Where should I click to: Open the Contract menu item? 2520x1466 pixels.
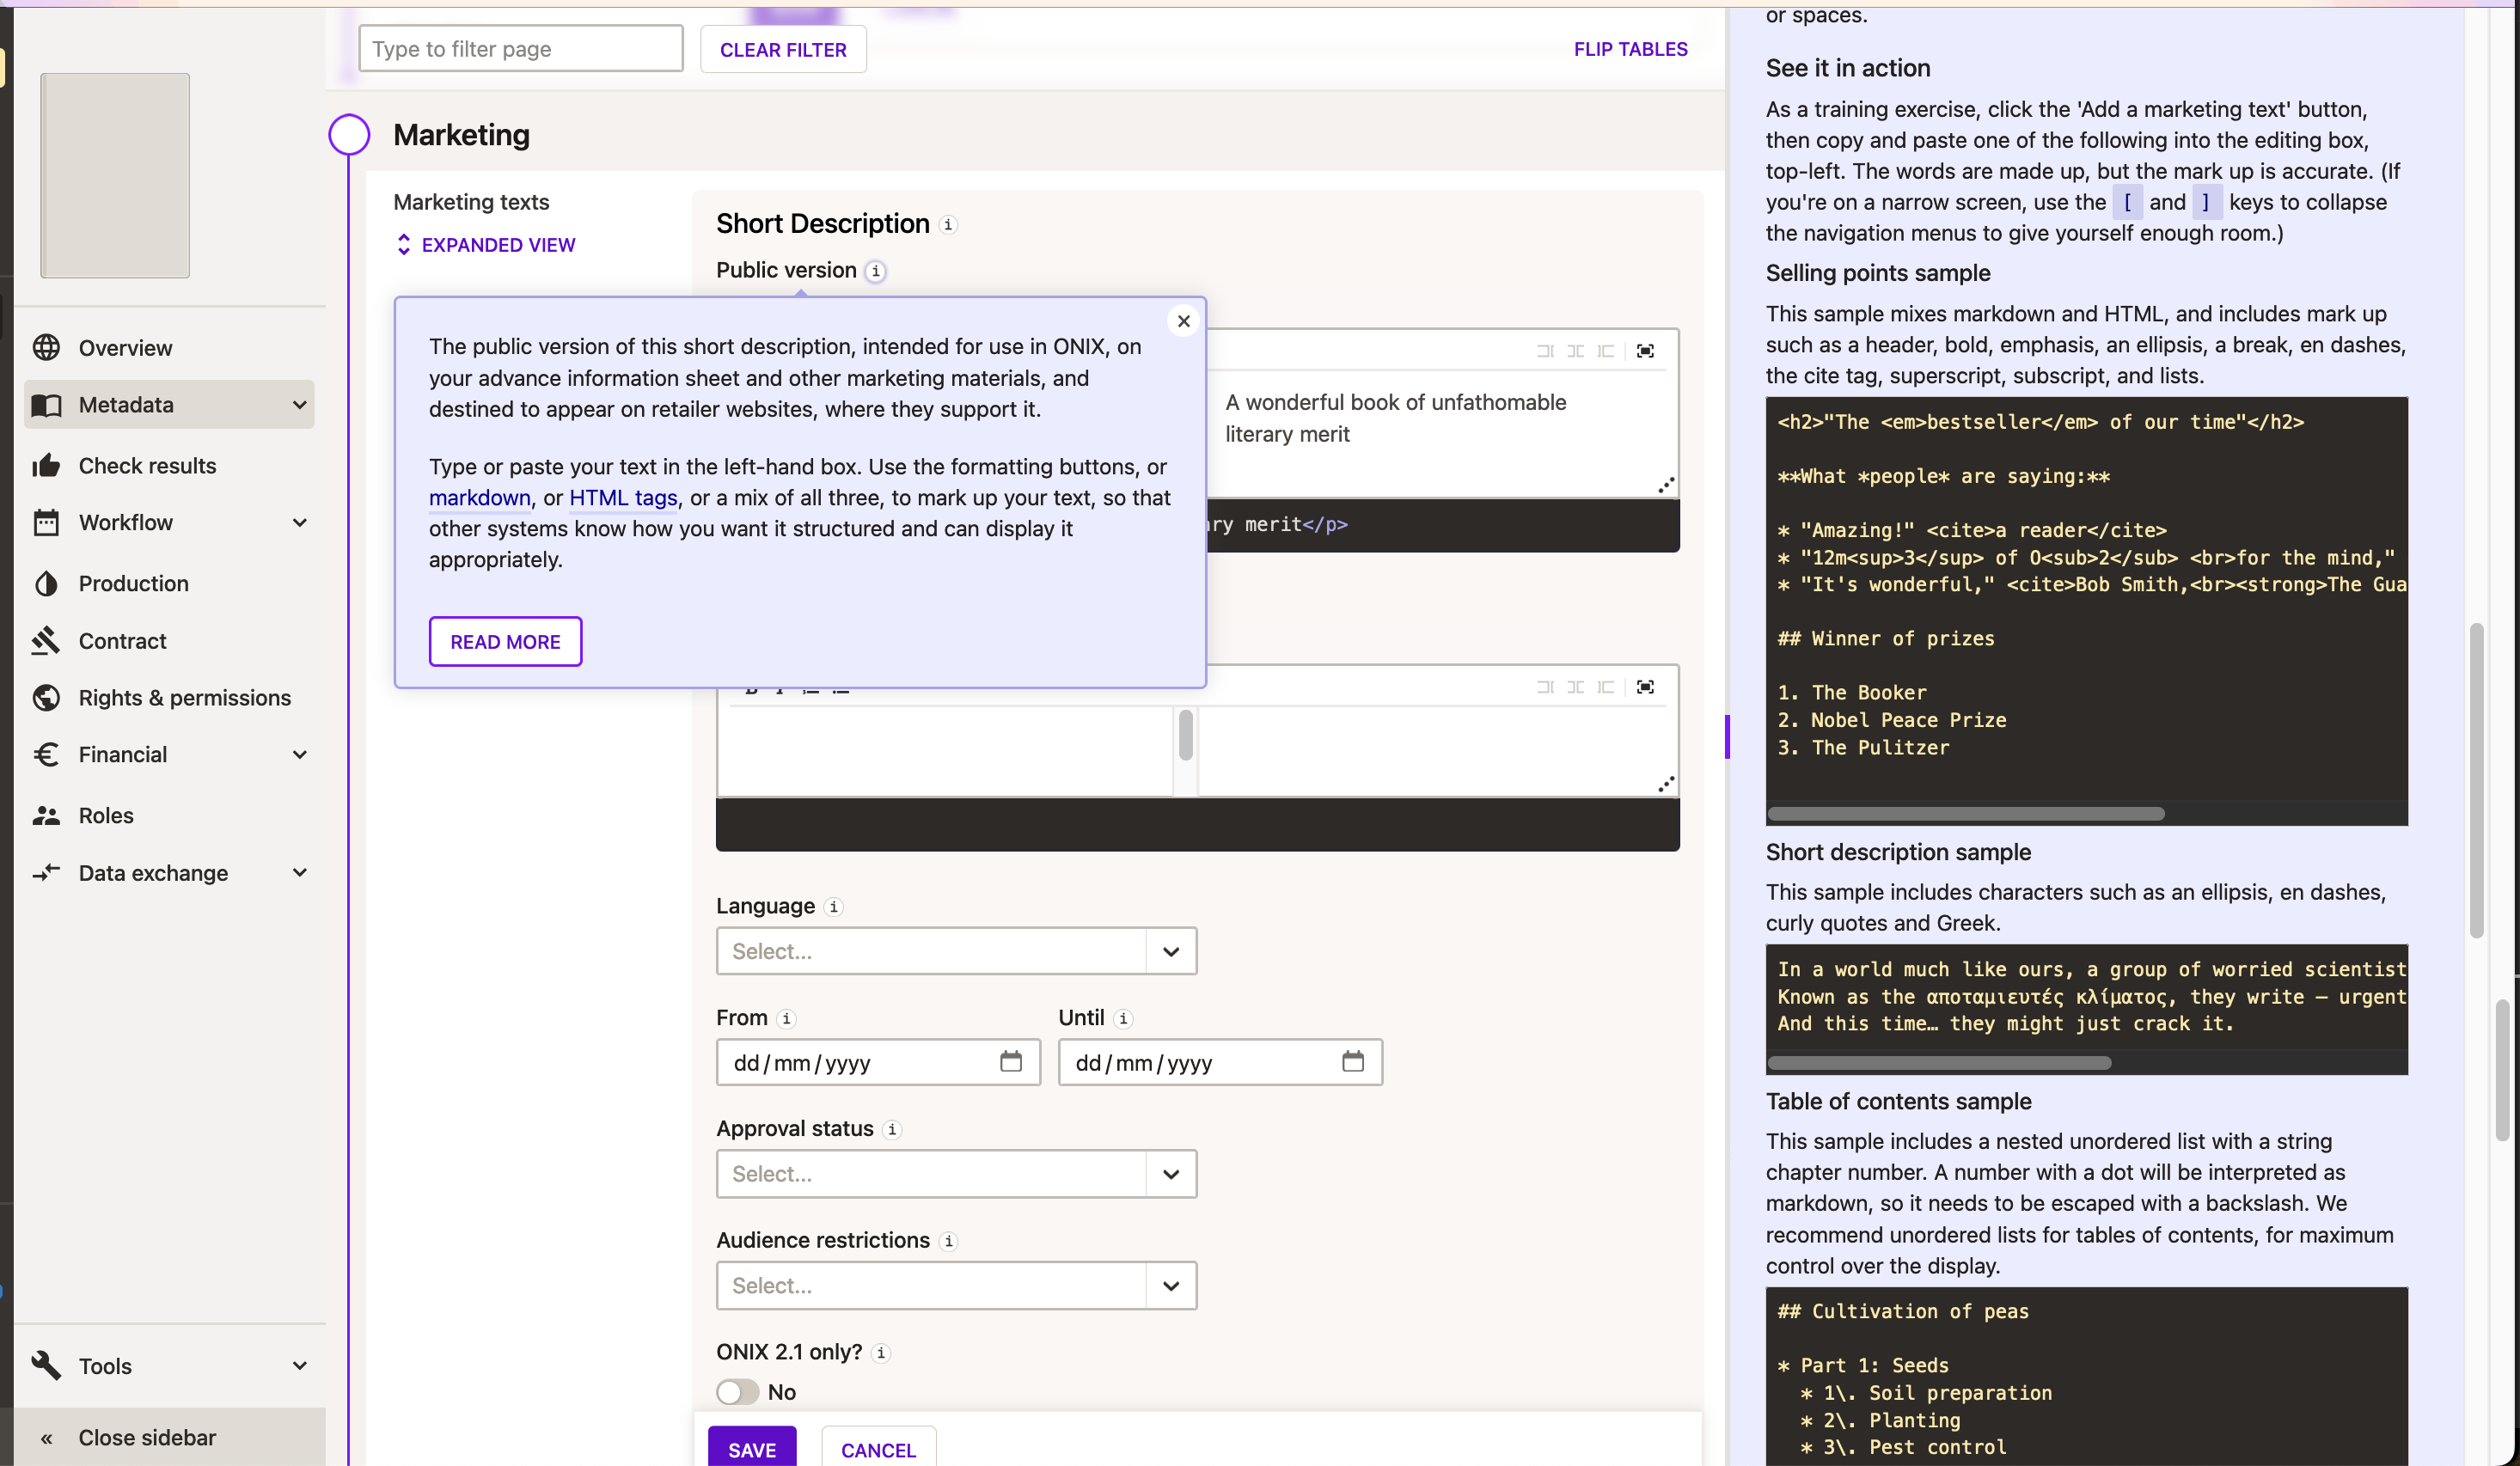(169, 640)
